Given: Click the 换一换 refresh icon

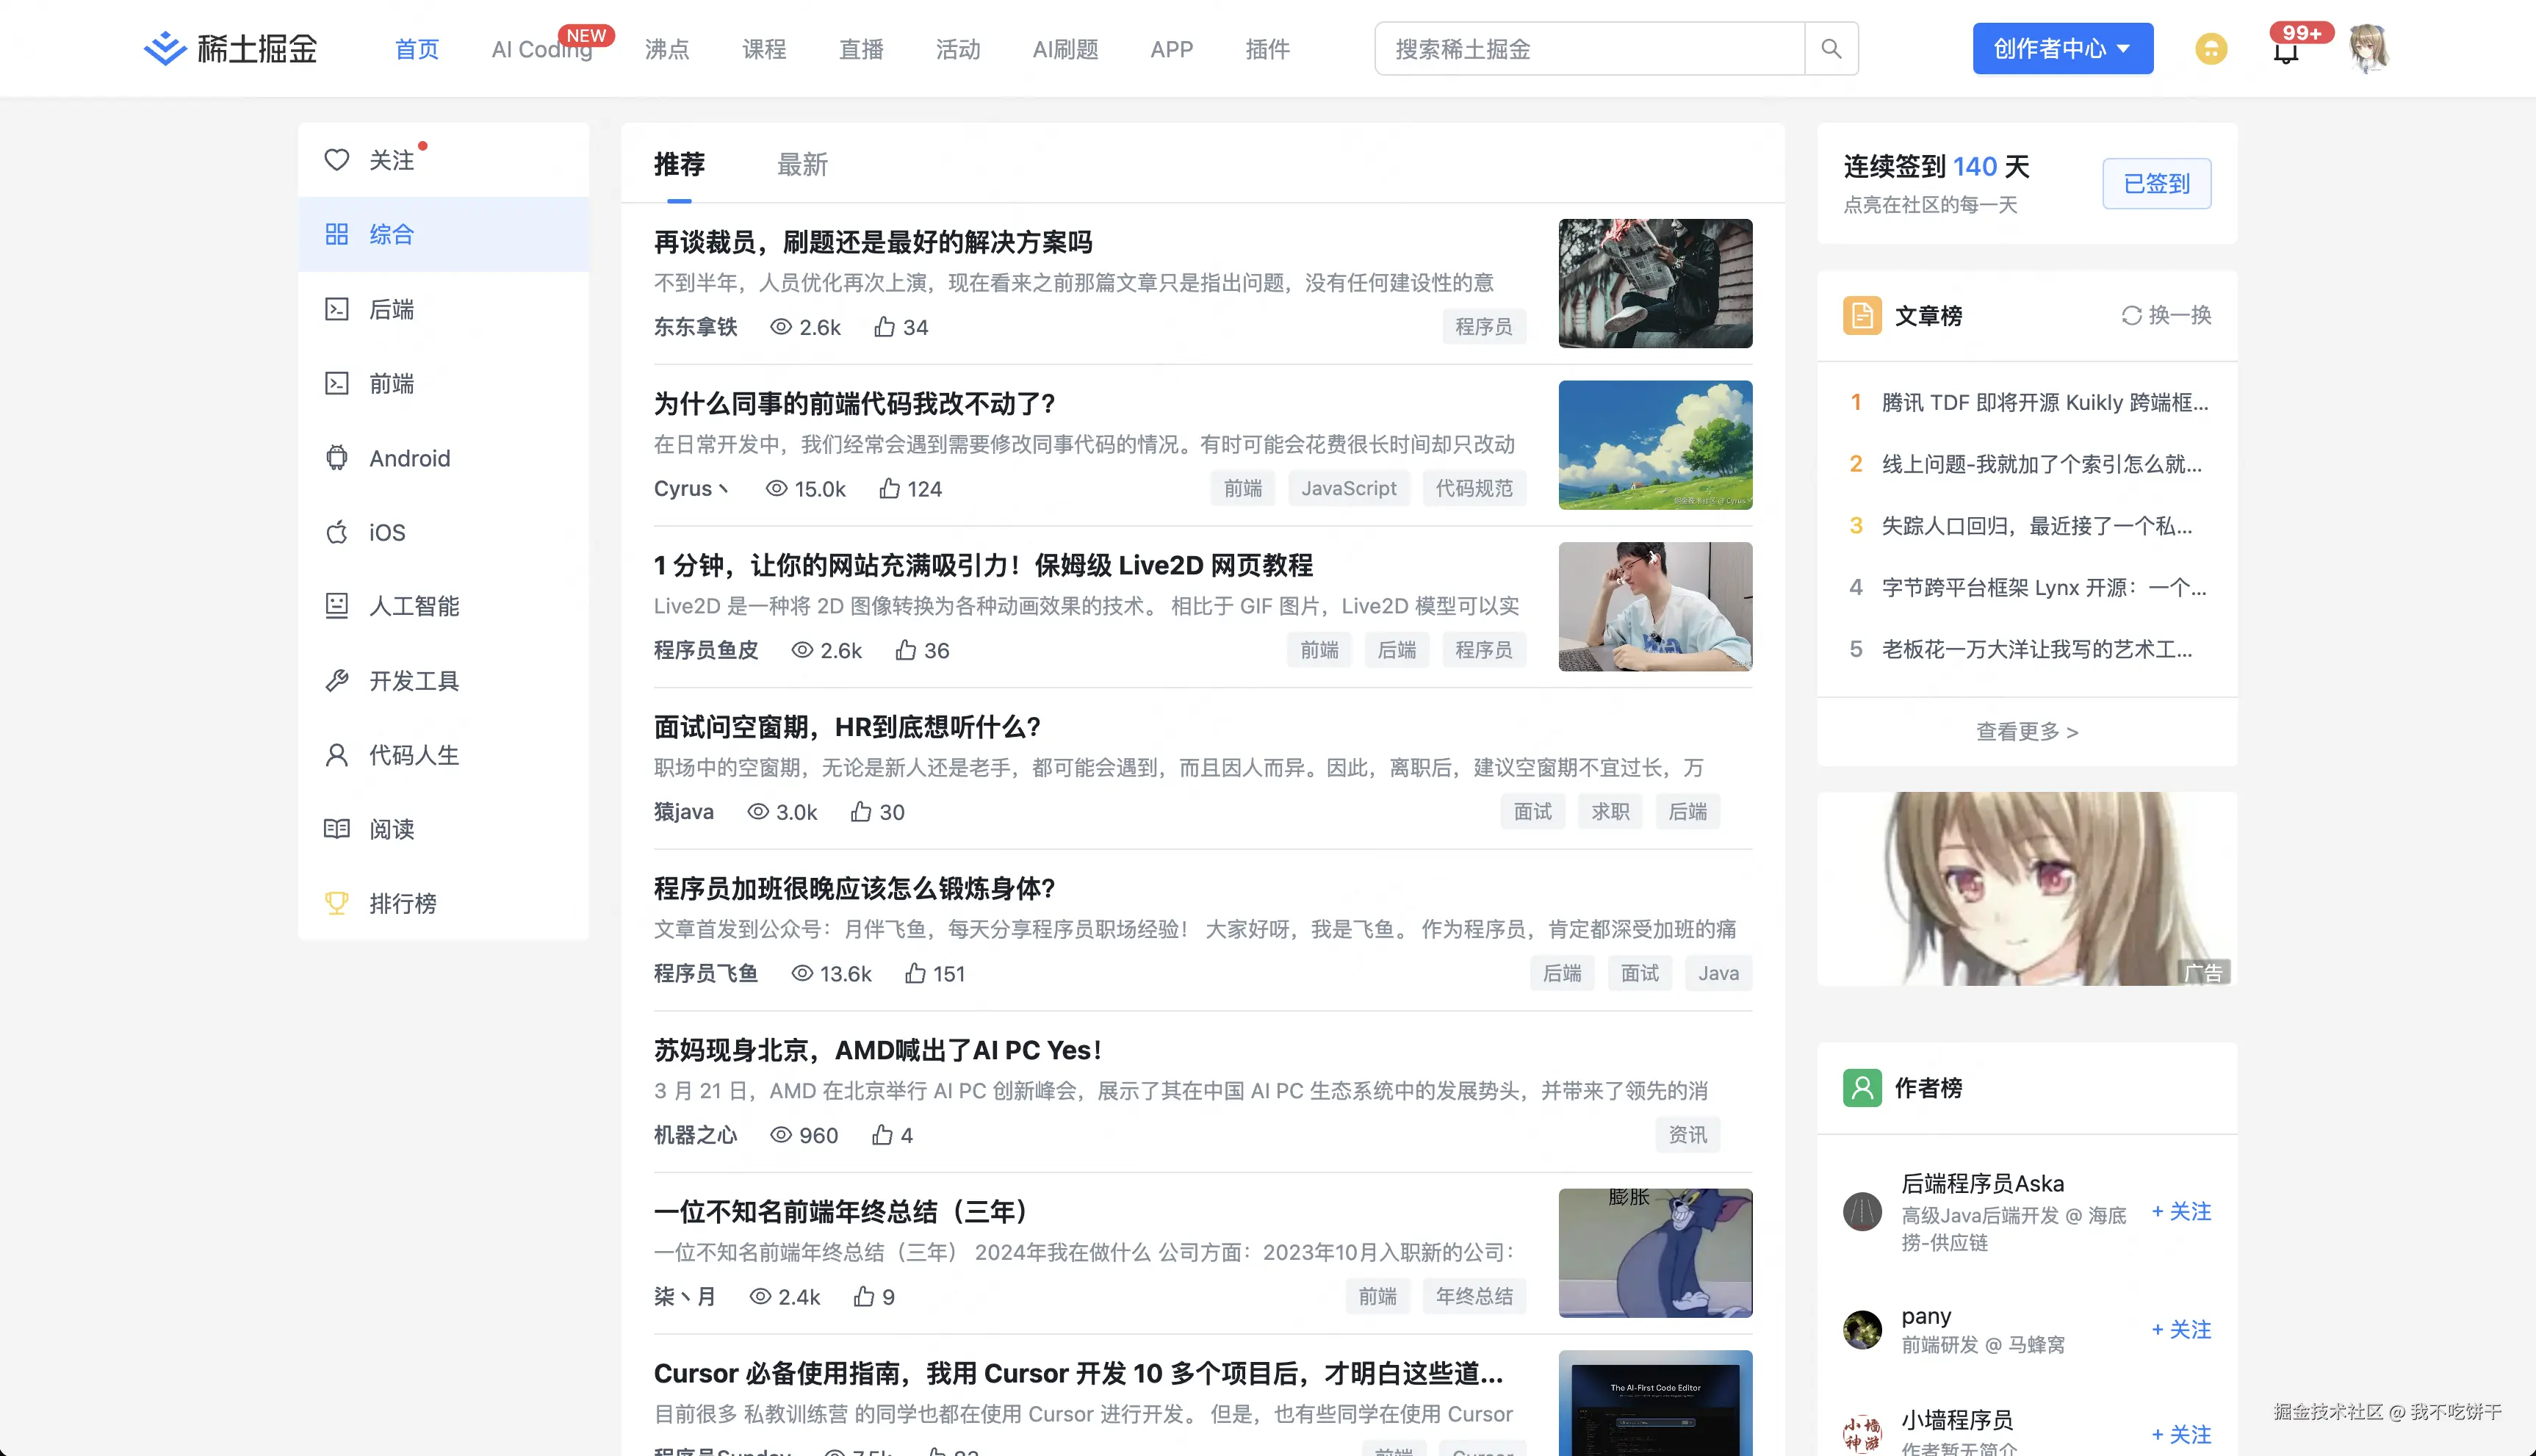Looking at the screenshot, I should [x=2131, y=316].
